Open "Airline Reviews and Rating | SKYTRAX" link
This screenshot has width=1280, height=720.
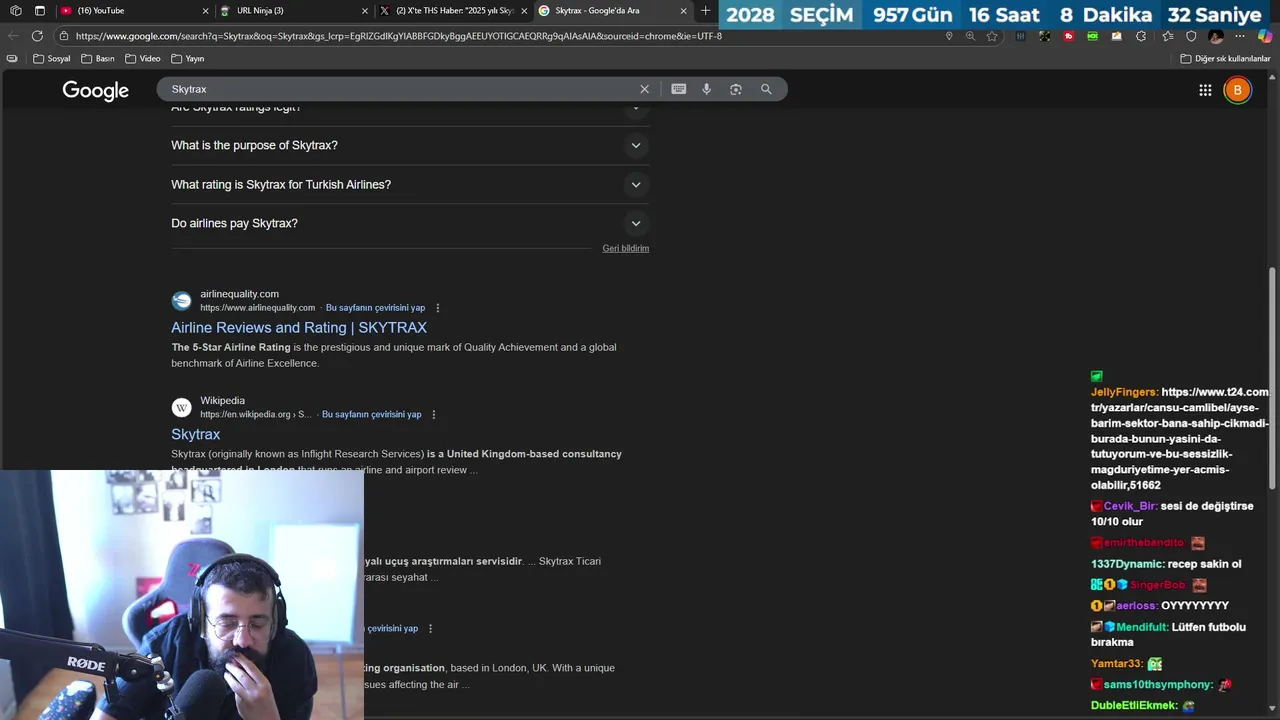299,328
